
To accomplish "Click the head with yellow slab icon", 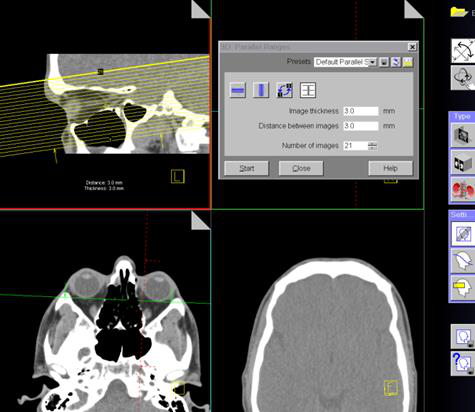I will point(463,287).
